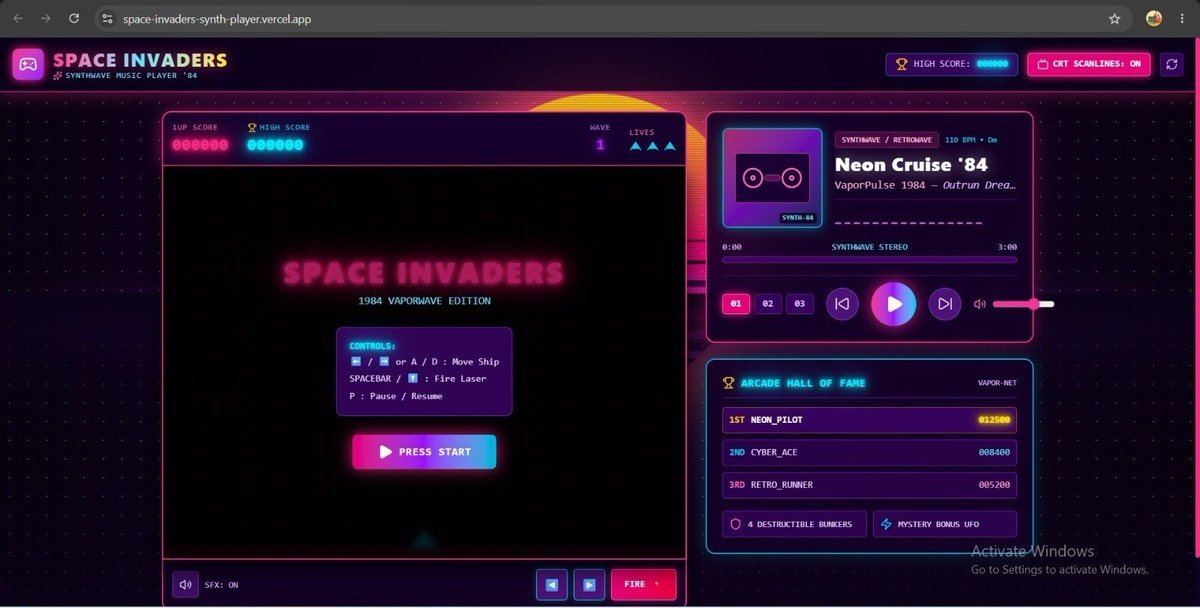Click the game panel High Score value

click(275, 145)
